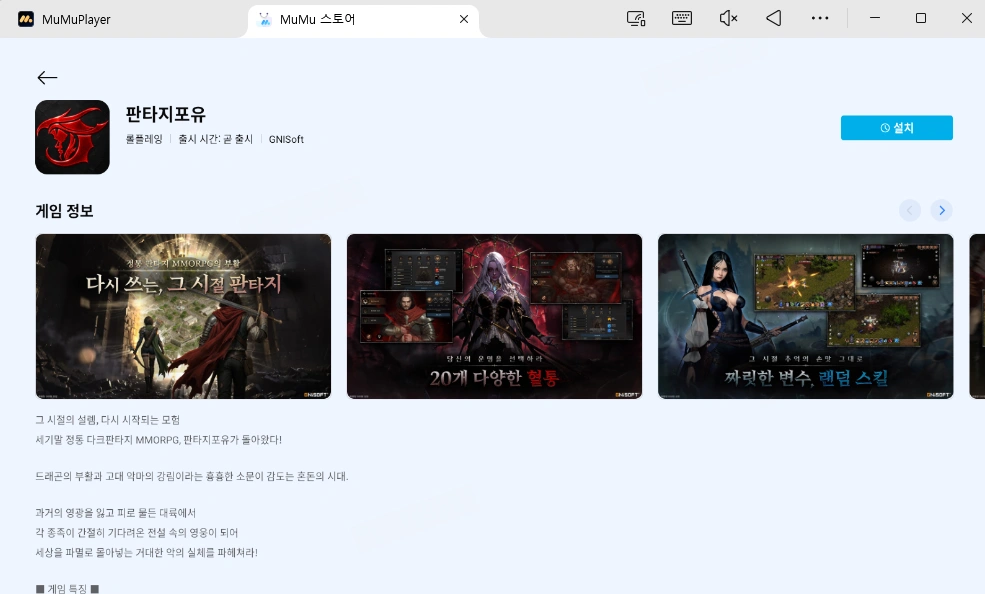Go back with the left arrow icon
The width and height of the screenshot is (985, 594).
47,77
